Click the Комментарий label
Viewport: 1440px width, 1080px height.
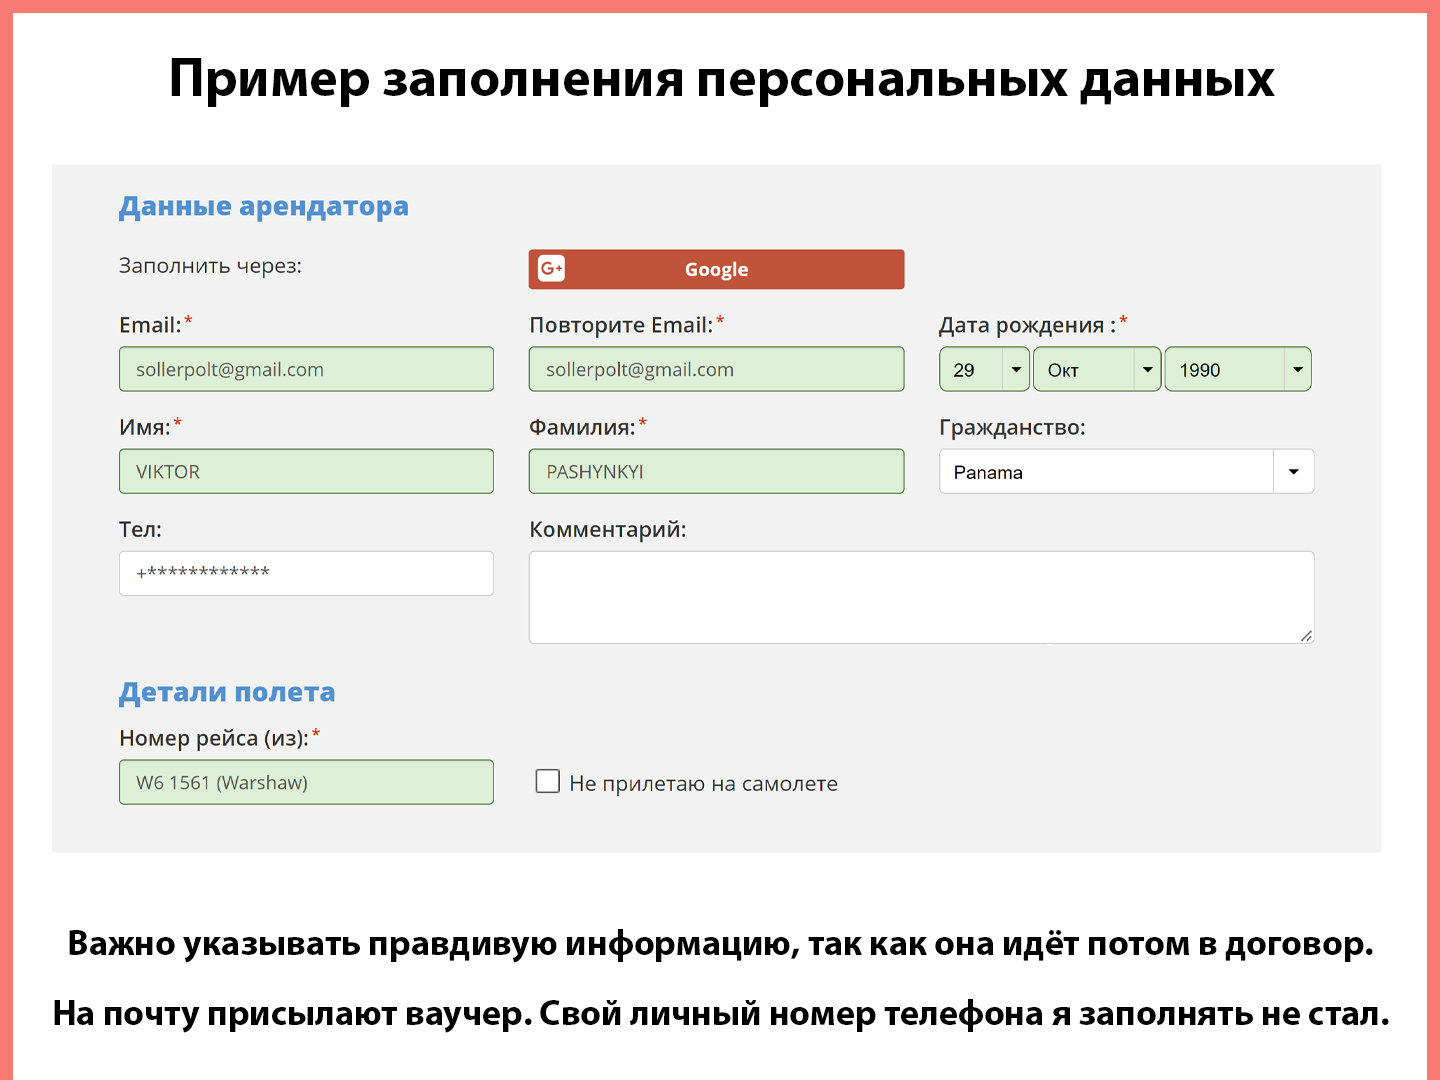pos(608,530)
